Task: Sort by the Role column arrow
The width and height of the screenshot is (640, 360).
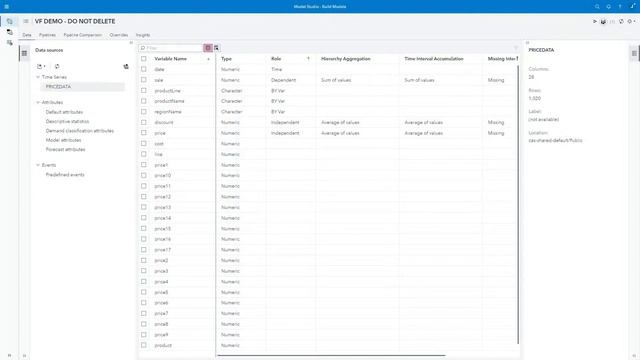Action: [x=308, y=59]
